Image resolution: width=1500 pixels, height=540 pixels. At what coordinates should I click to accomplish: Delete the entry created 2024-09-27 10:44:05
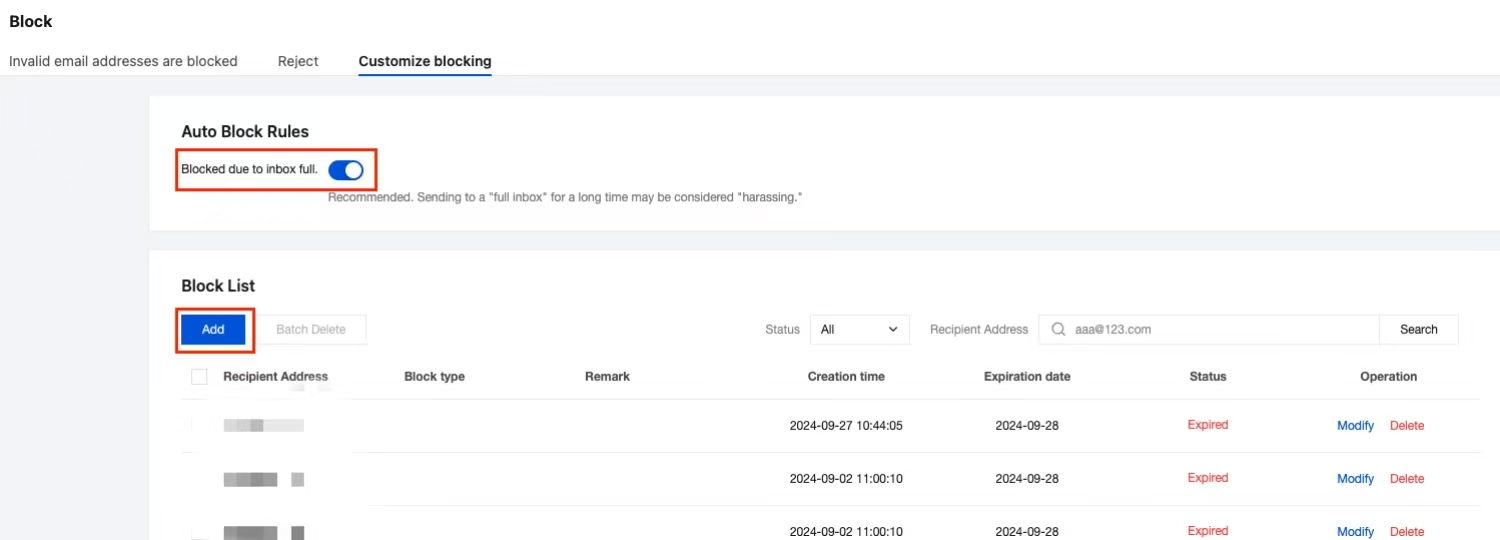point(1406,425)
